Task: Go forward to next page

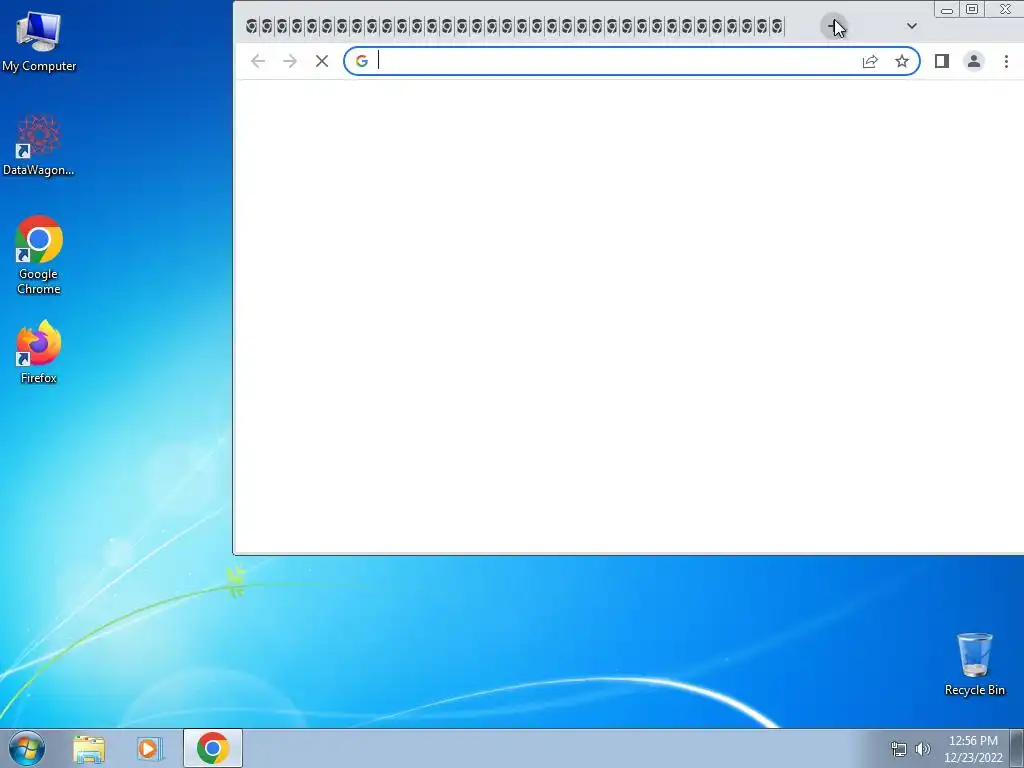Action: (x=290, y=61)
